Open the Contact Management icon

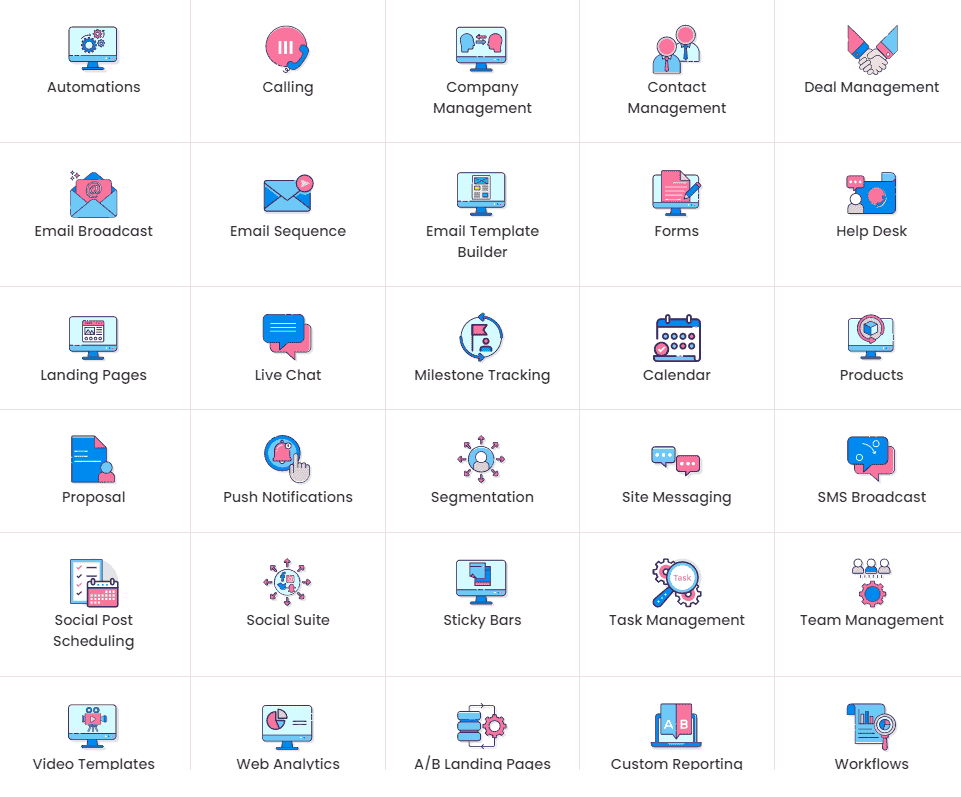coord(676,47)
